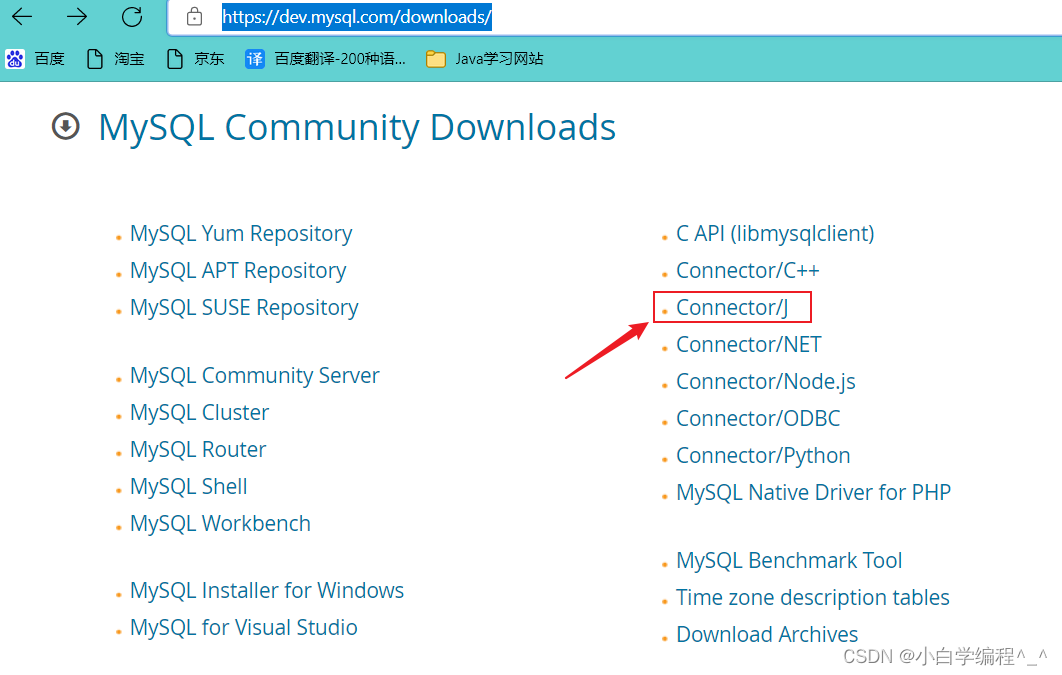Click the MySQL Community Downloads heading
The image size is (1062, 675).
pyautogui.click(x=357, y=127)
